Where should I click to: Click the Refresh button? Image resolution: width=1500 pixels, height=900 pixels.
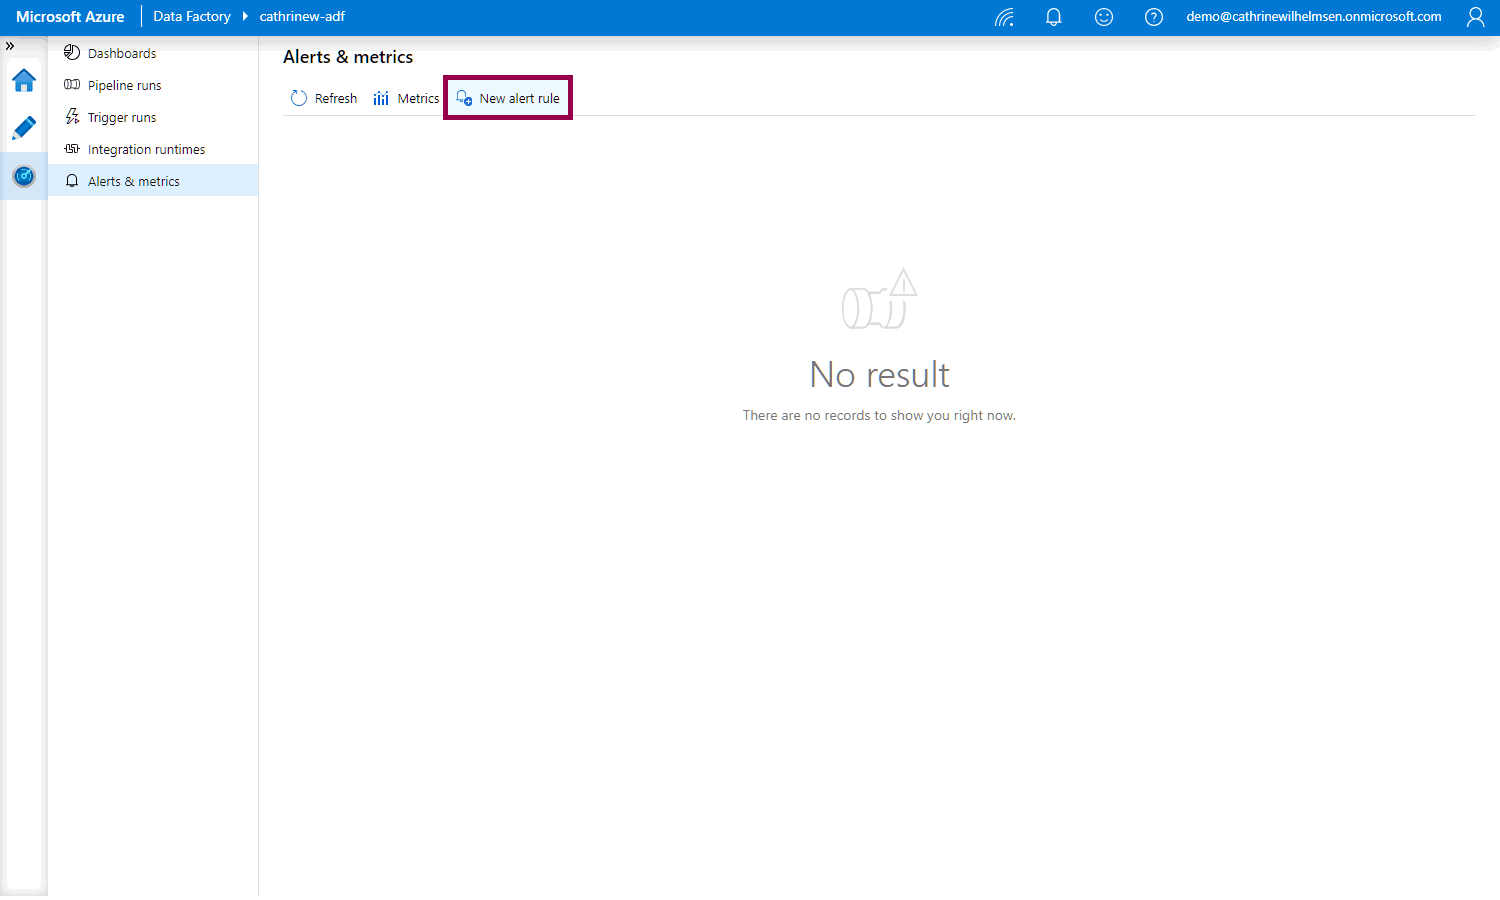coord(324,98)
